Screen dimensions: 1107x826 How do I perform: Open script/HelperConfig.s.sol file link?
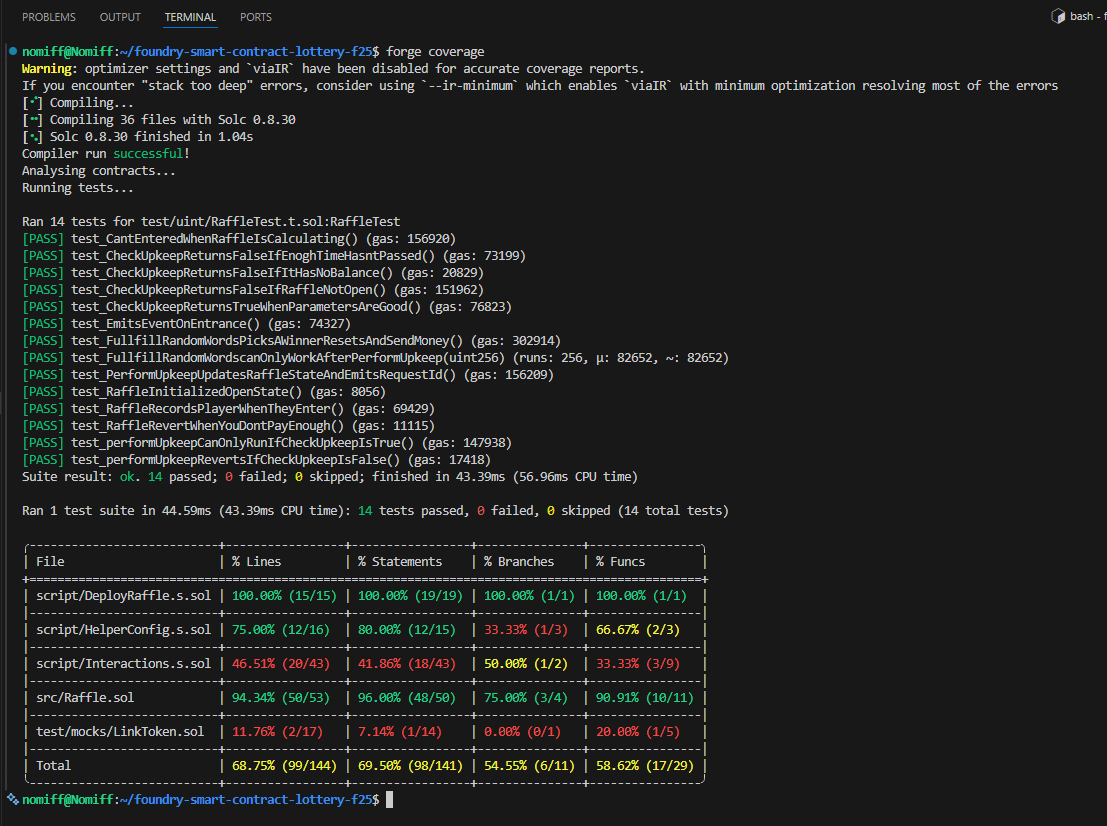(x=124, y=629)
